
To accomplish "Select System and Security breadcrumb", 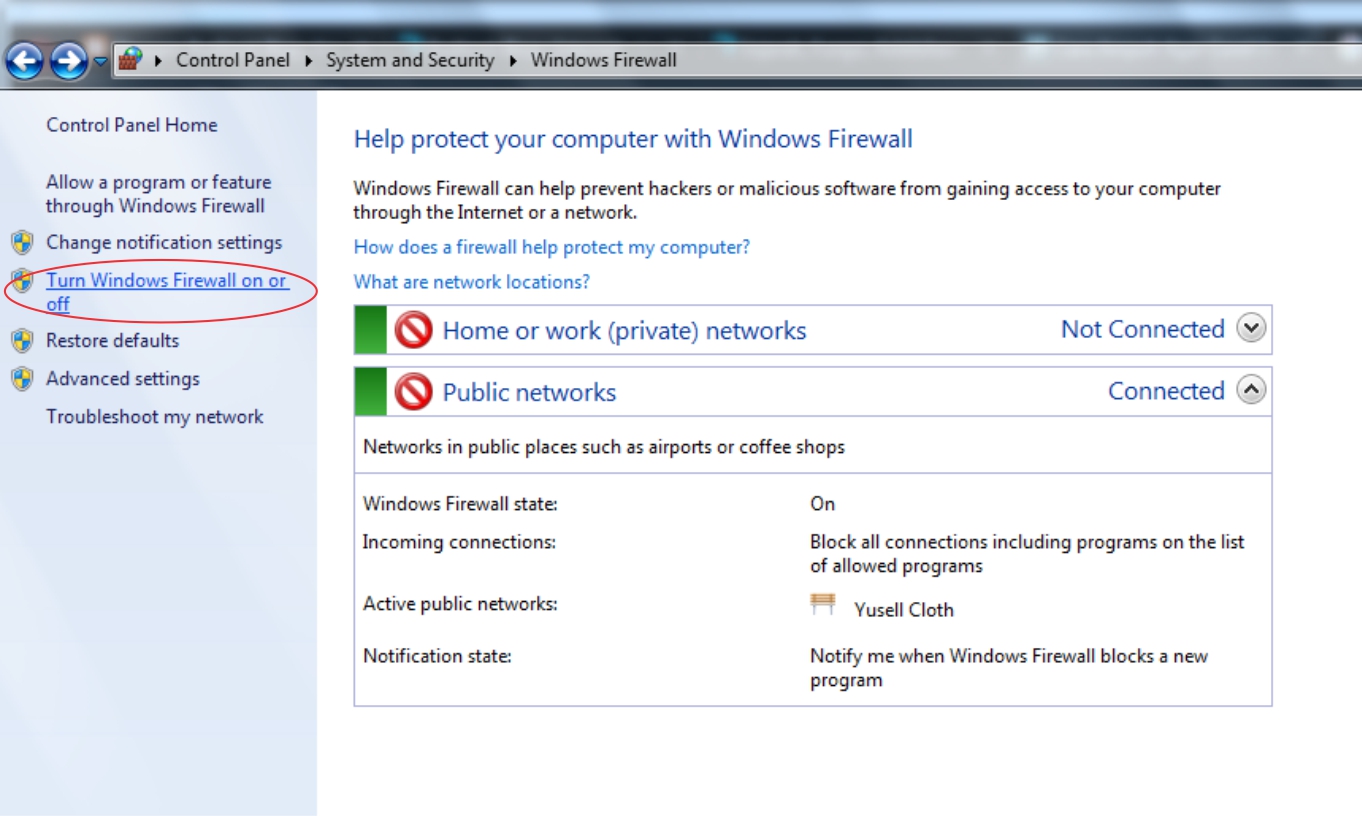I will click(410, 60).
